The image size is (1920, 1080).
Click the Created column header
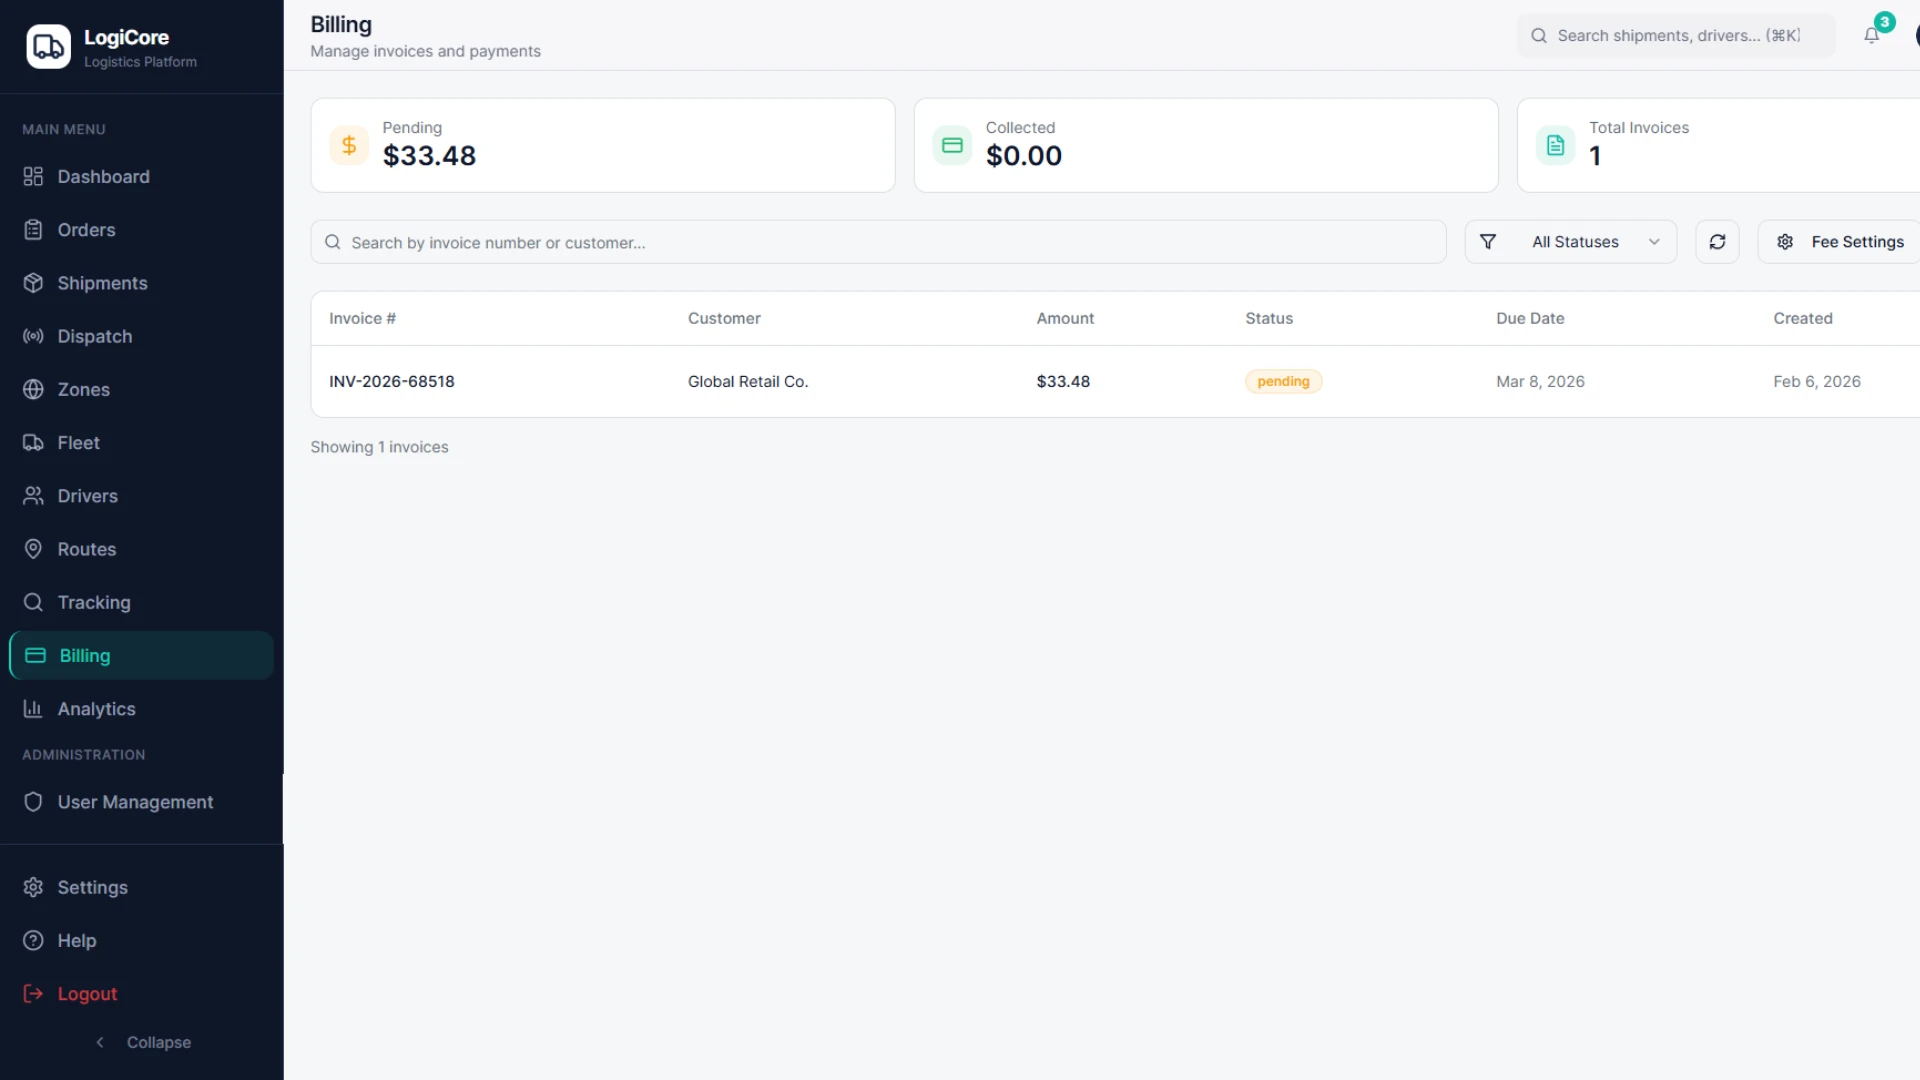tap(1803, 318)
